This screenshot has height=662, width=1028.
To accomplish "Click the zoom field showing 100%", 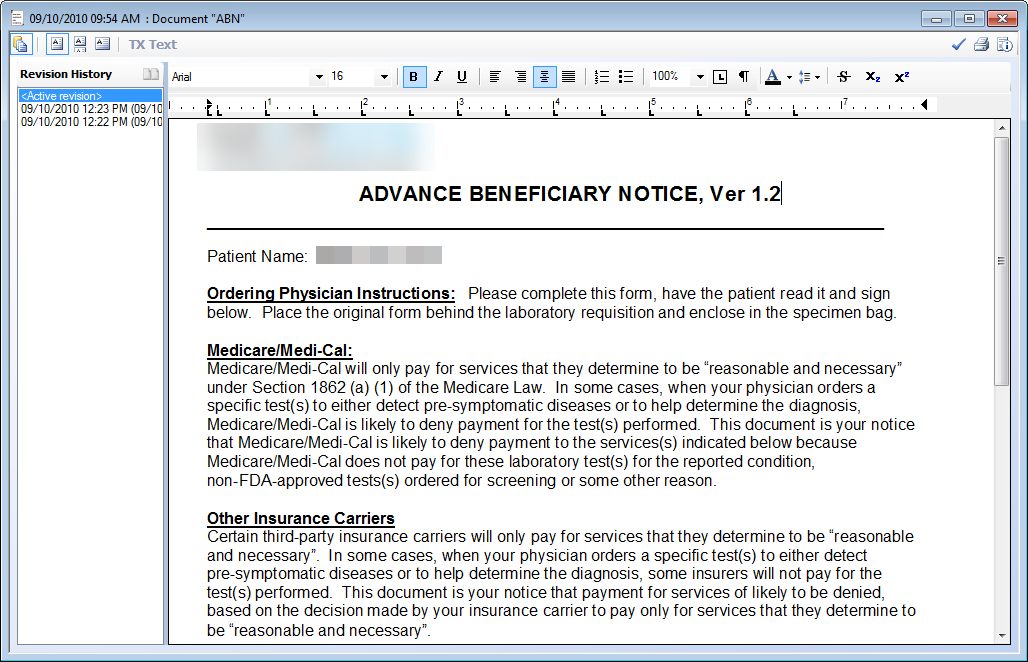I will click(x=671, y=77).
